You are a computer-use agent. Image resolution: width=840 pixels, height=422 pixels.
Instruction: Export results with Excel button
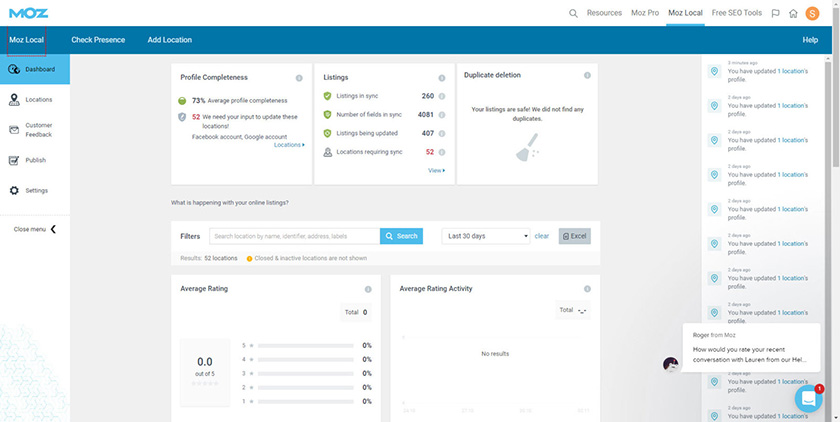coord(574,236)
